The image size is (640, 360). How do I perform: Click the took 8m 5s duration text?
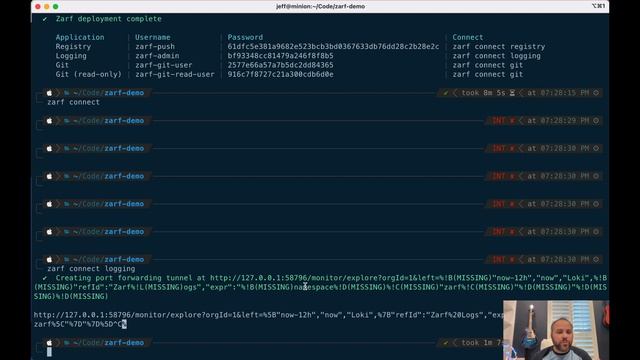[x=483, y=93]
